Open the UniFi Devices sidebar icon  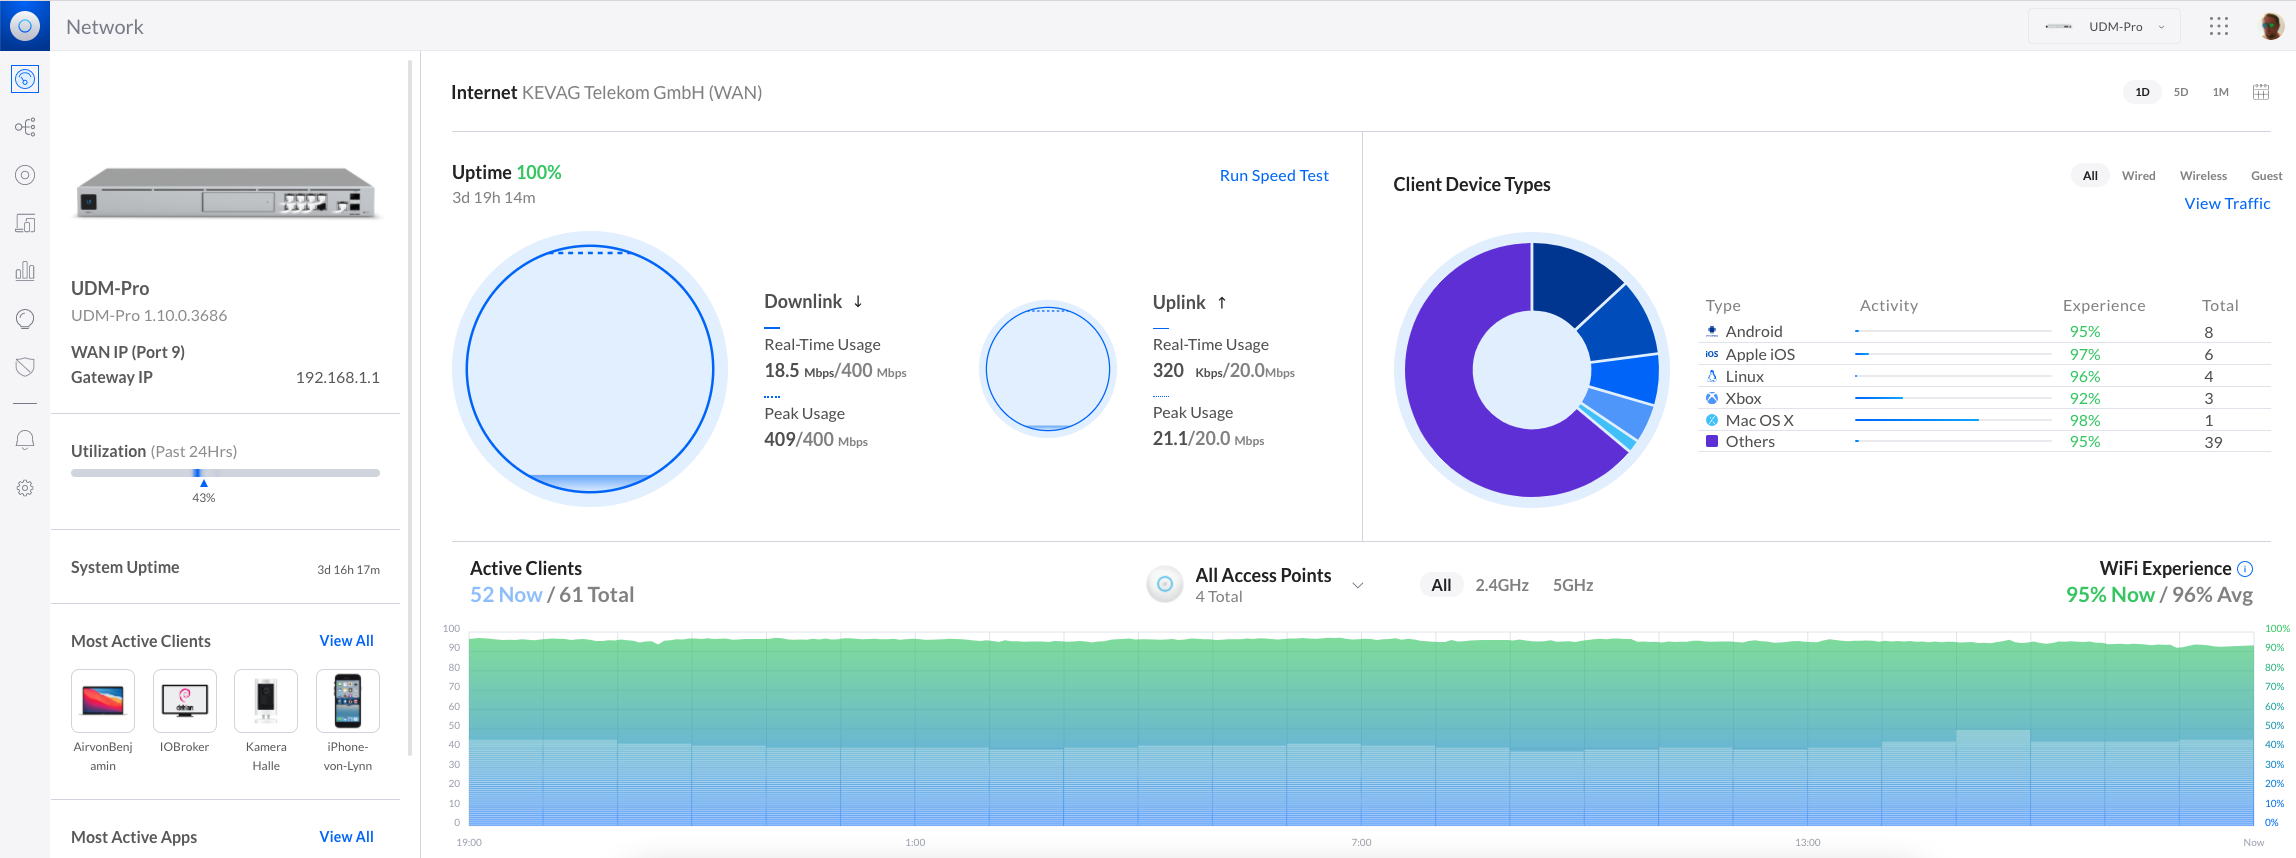[25, 175]
